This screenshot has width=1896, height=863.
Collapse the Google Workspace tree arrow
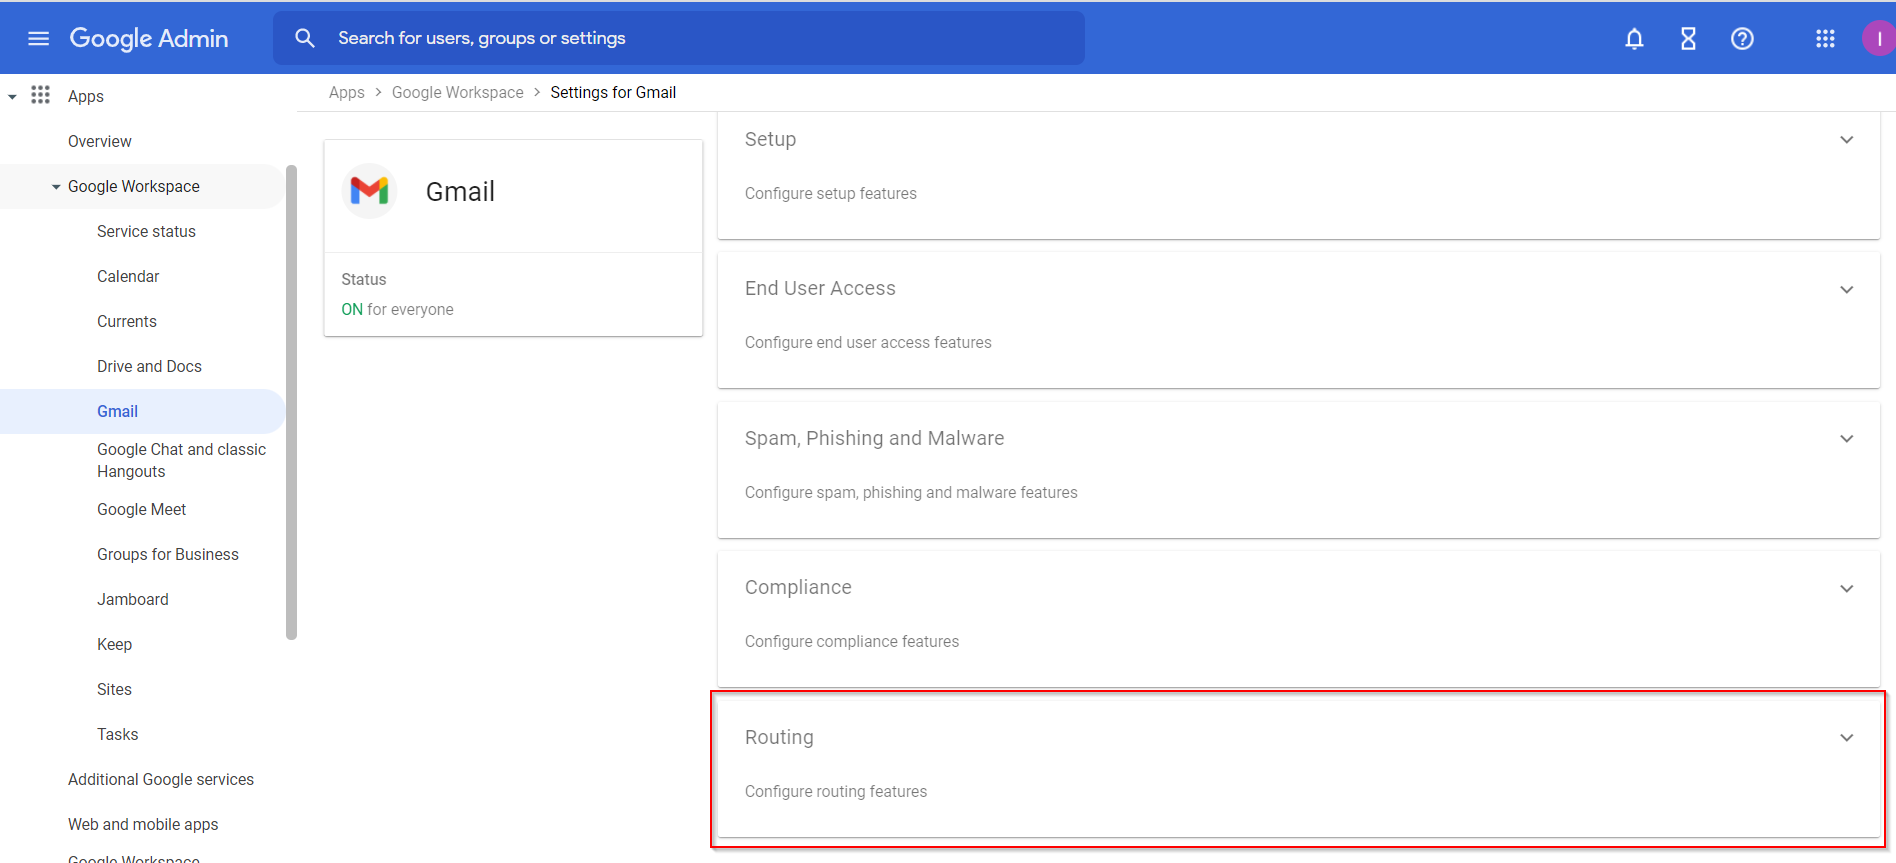pos(56,187)
